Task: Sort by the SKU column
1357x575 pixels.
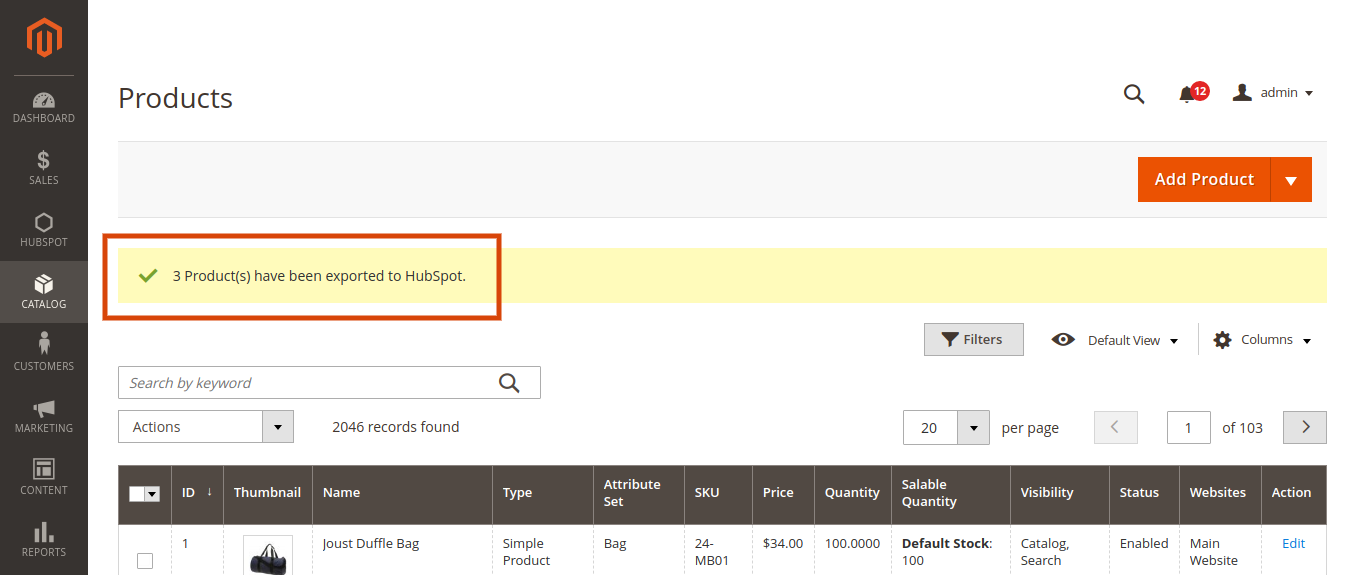Action: click(x=718, y=493)
